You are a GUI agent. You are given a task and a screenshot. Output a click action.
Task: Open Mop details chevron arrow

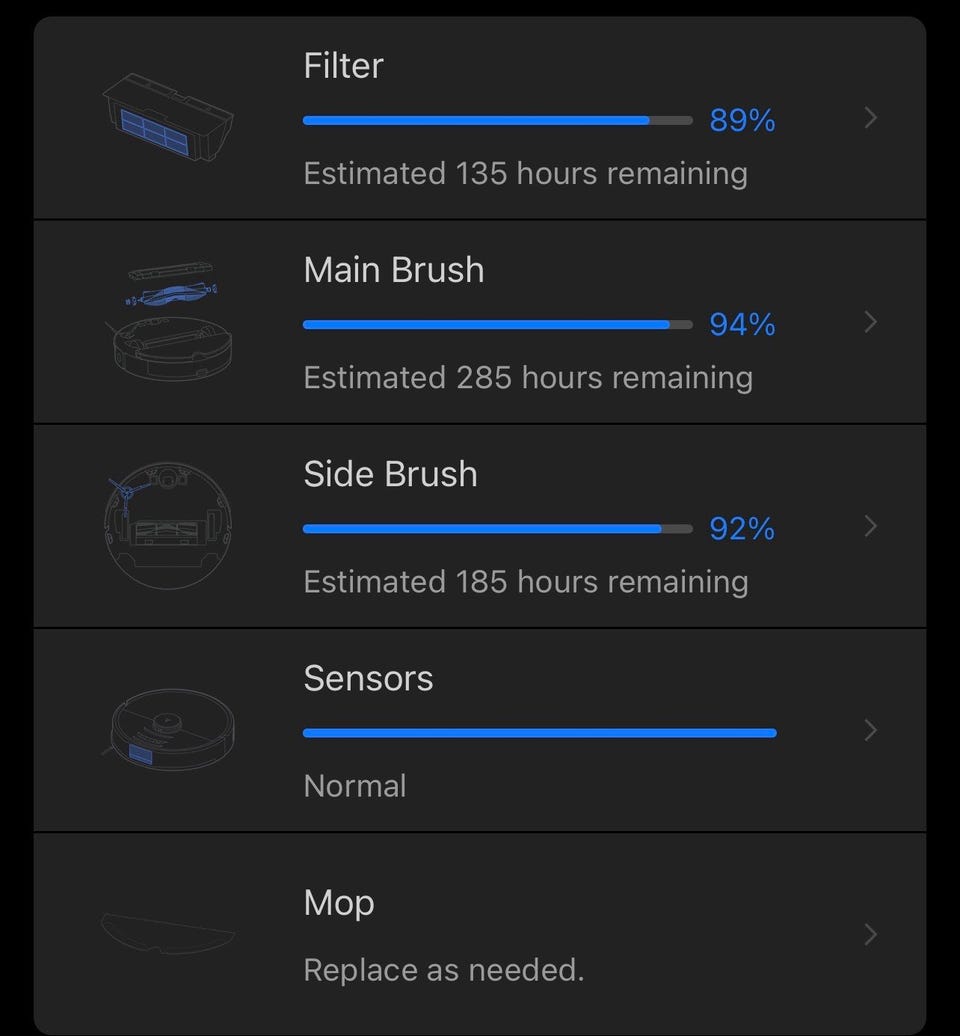[870, 934]
